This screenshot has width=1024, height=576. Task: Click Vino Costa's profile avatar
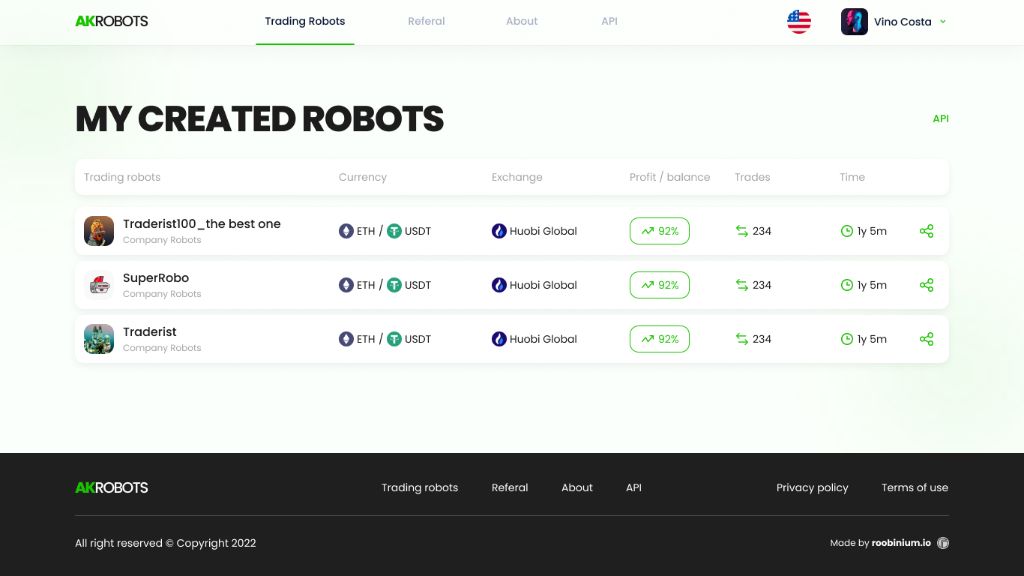[x=854, y=22]
